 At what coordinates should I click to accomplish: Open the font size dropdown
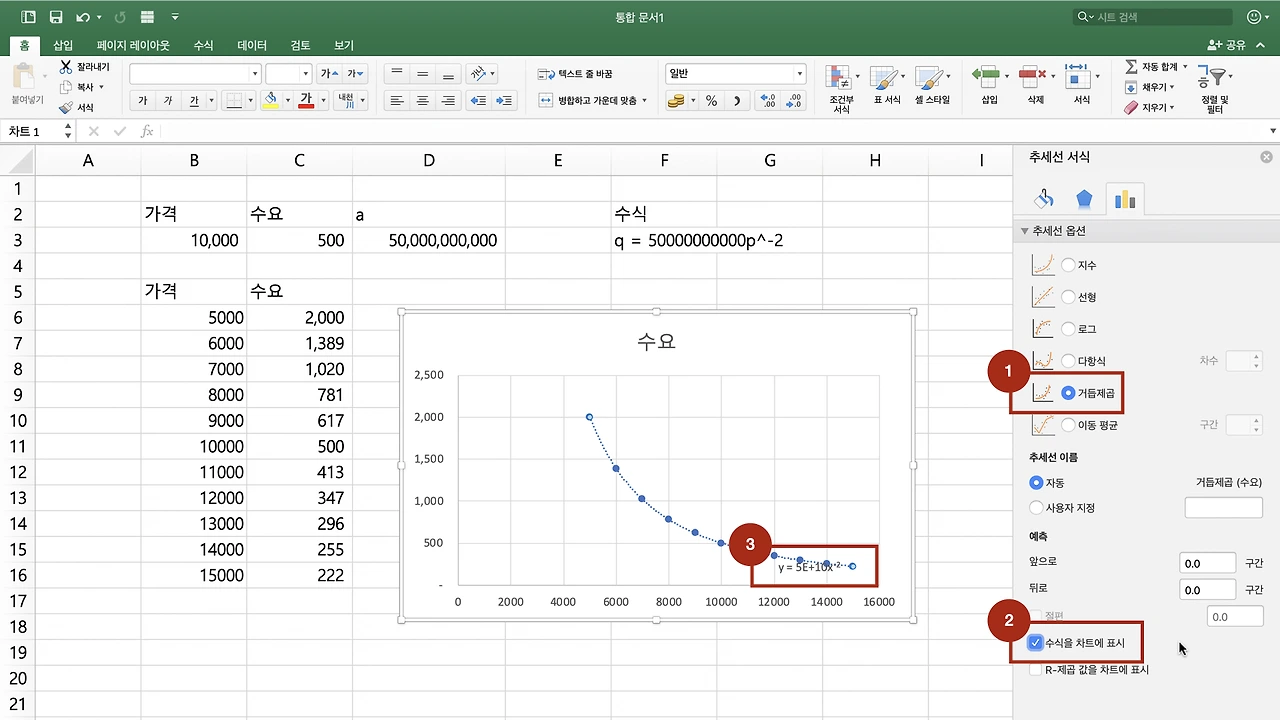(x=306, y=74)
